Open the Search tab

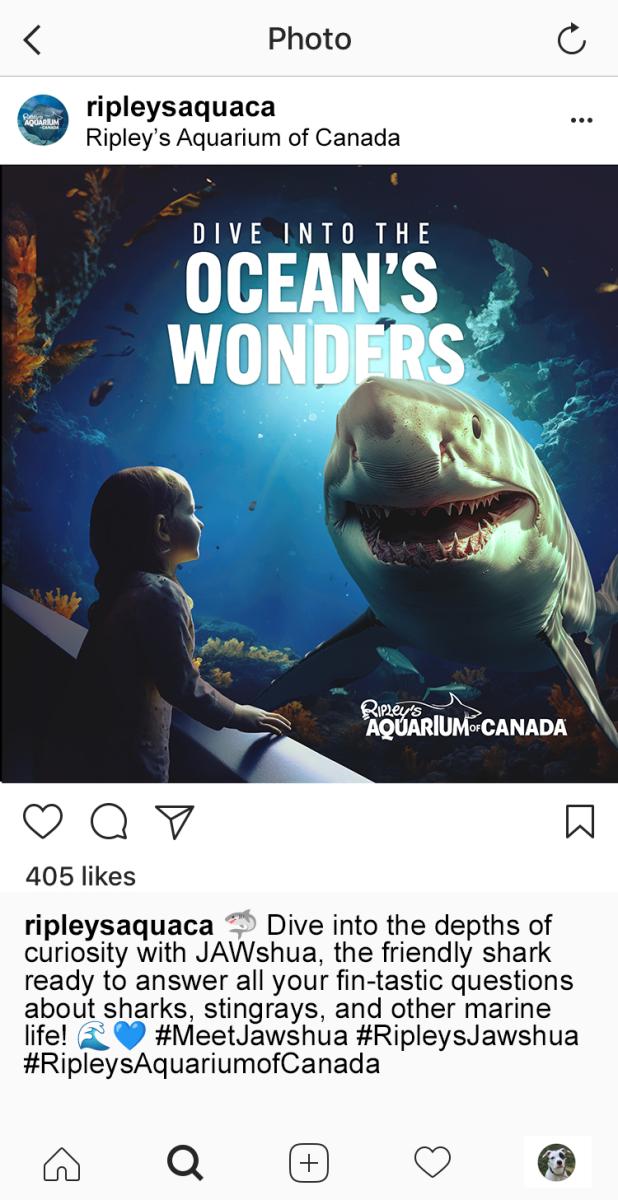pyautogui.click(x=185, y=1163)
